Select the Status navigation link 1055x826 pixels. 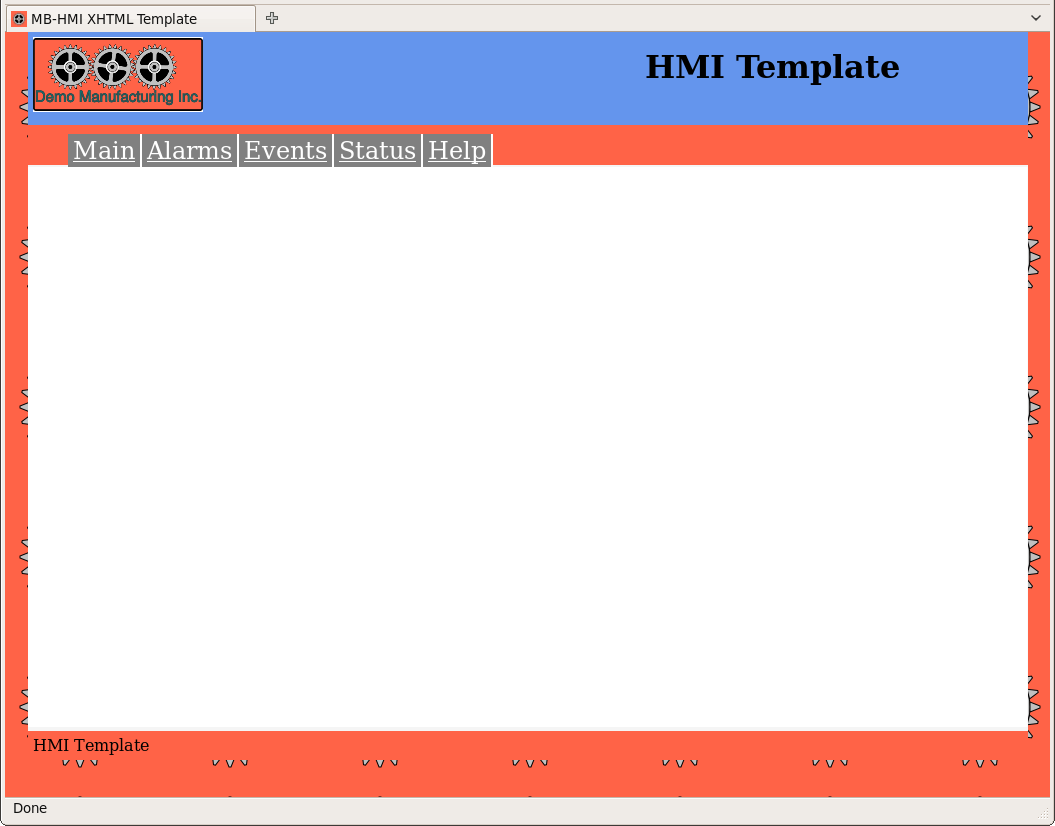[377, 150]
